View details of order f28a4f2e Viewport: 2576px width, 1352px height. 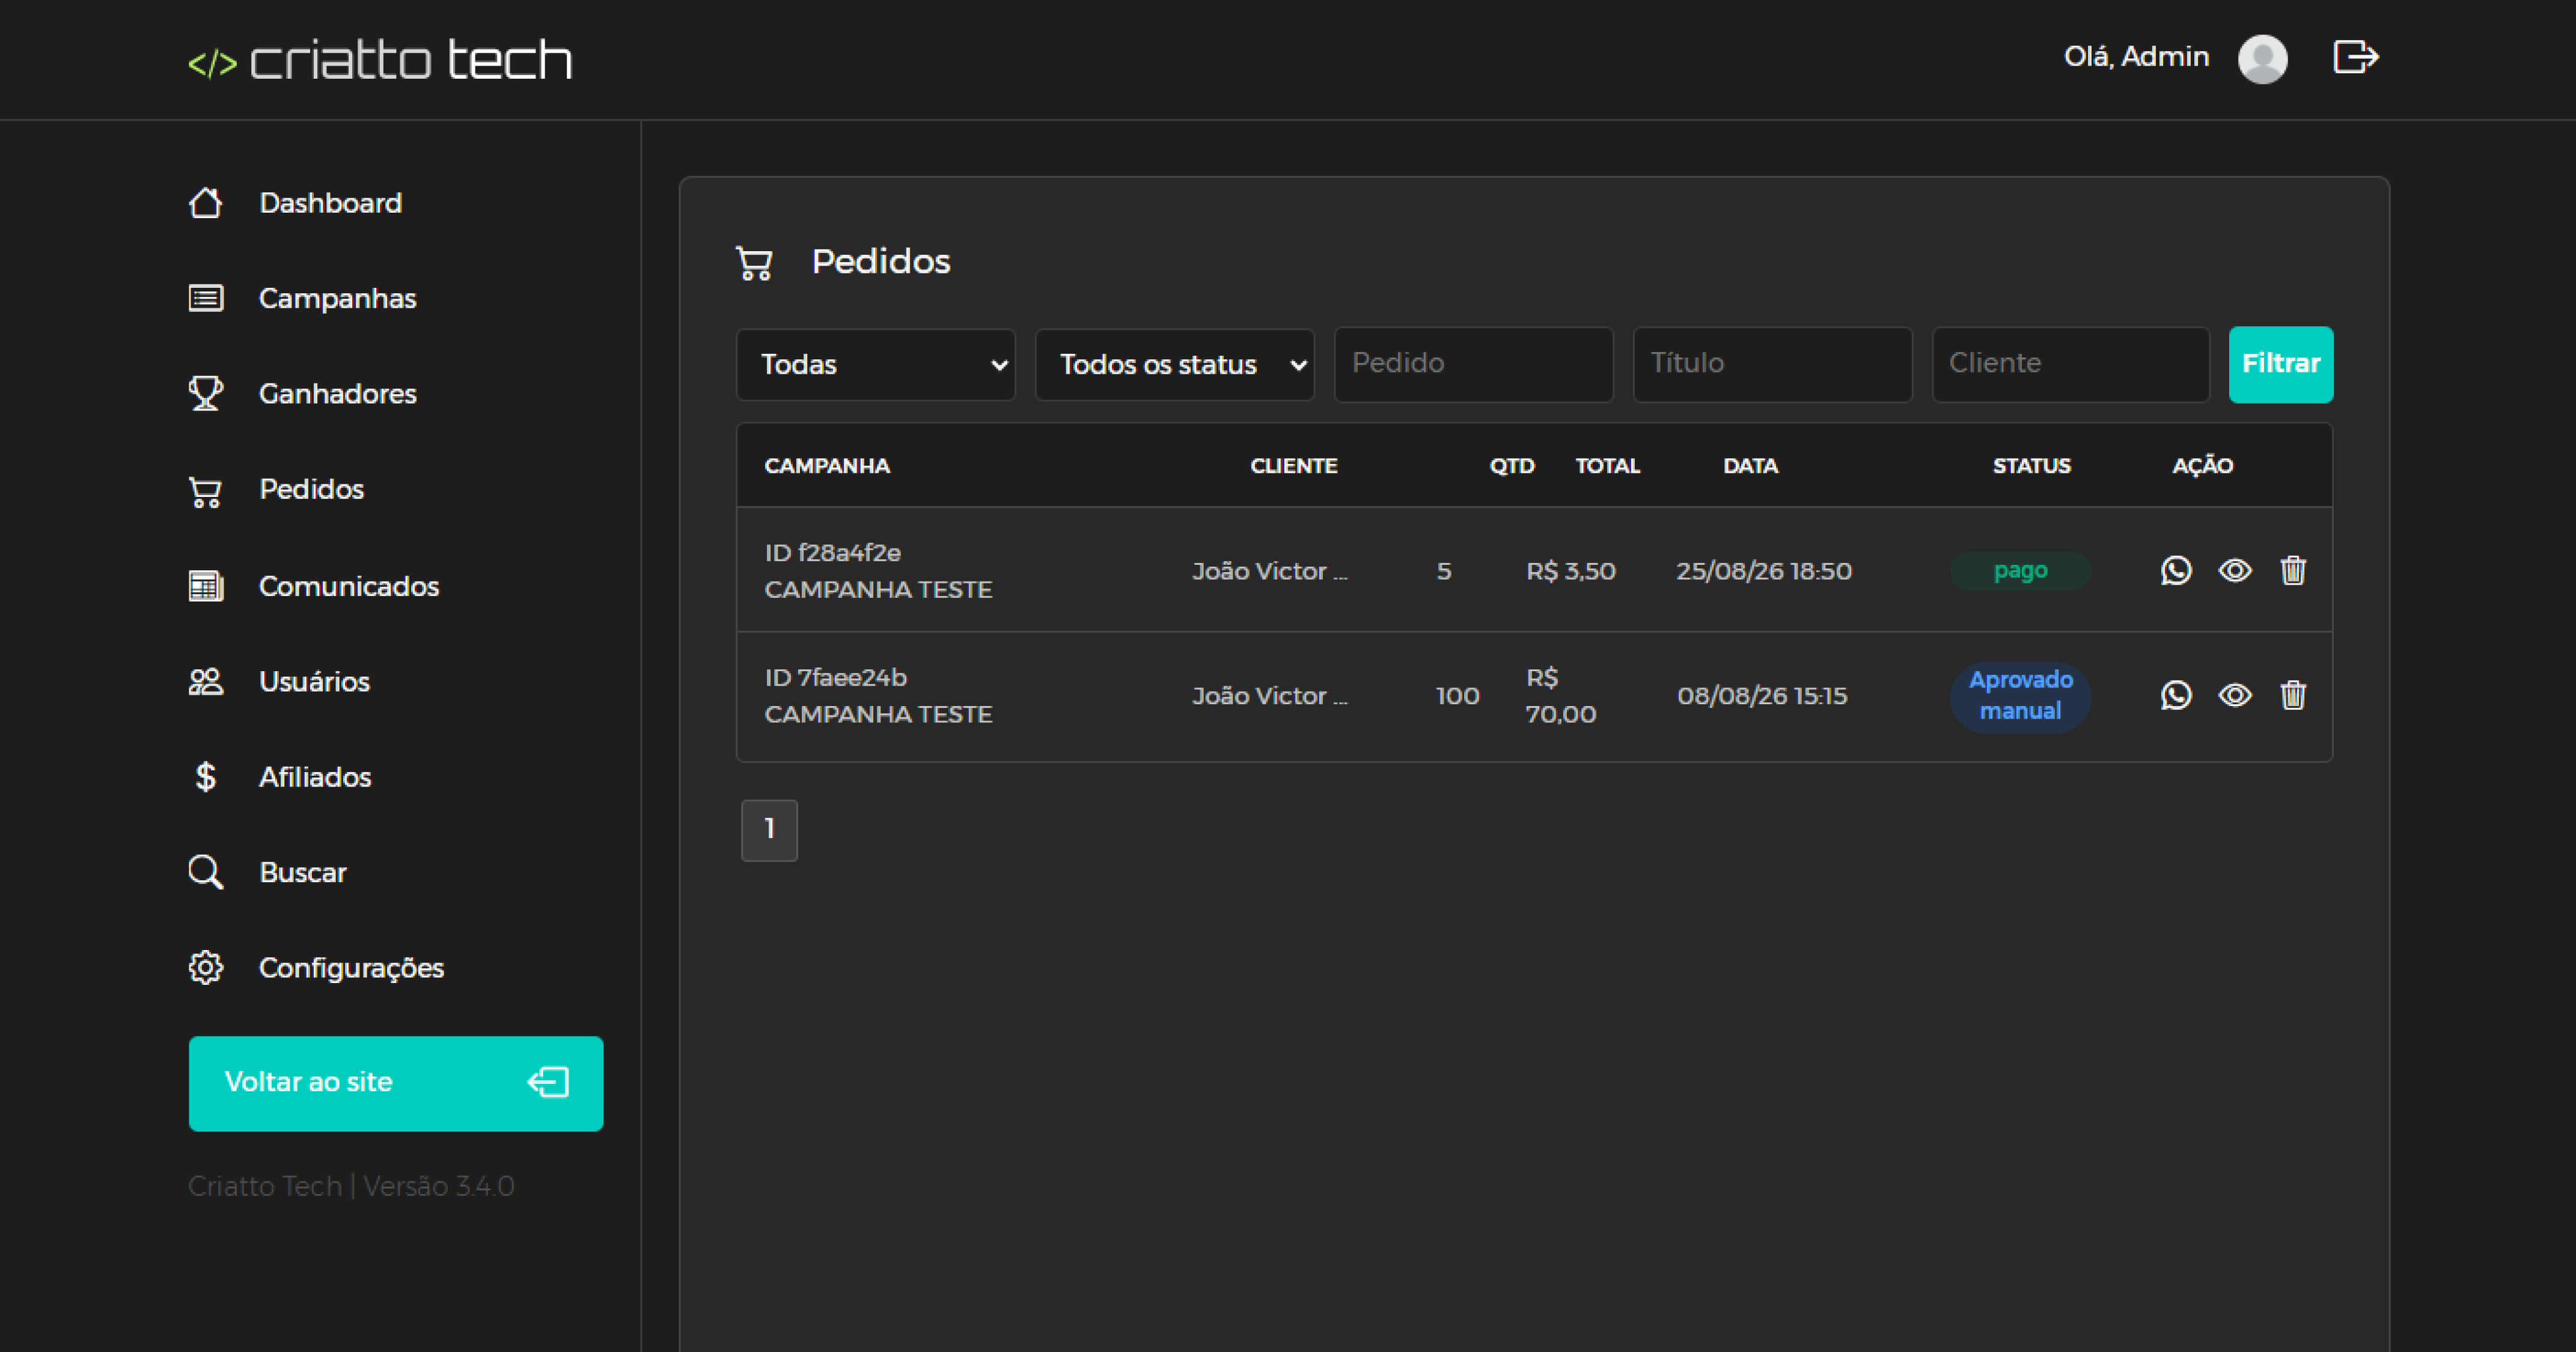click(2235, 571)
